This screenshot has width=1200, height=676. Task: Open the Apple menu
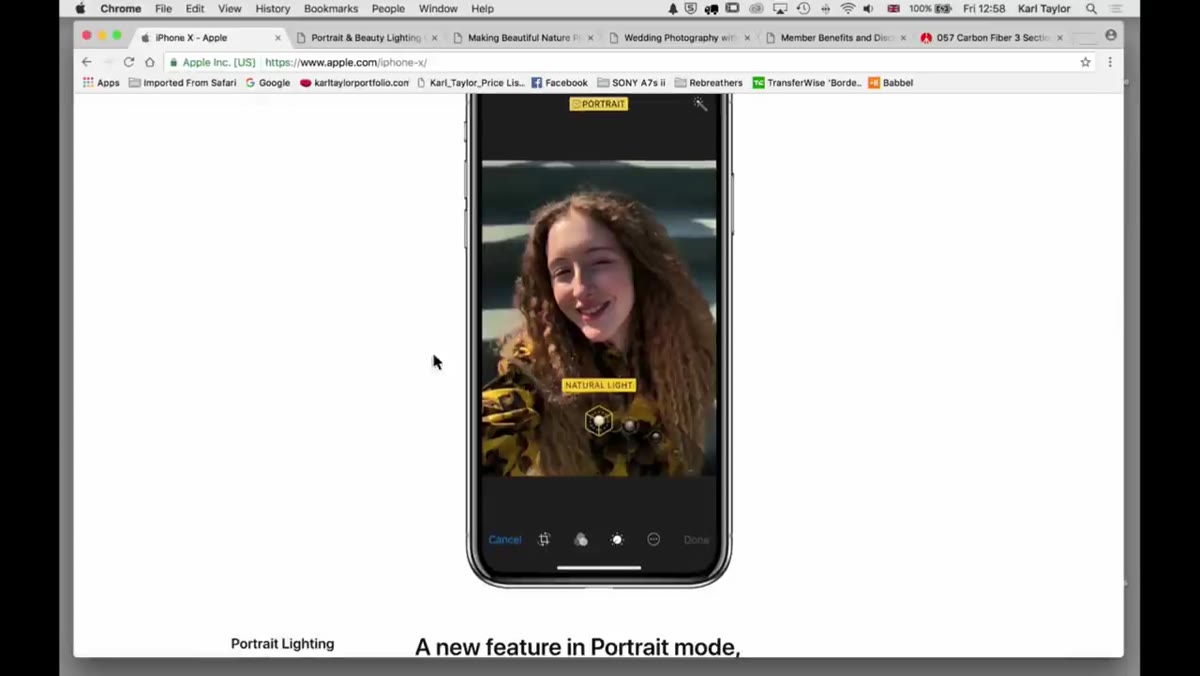pyautogui.click(x=80, y=9)
